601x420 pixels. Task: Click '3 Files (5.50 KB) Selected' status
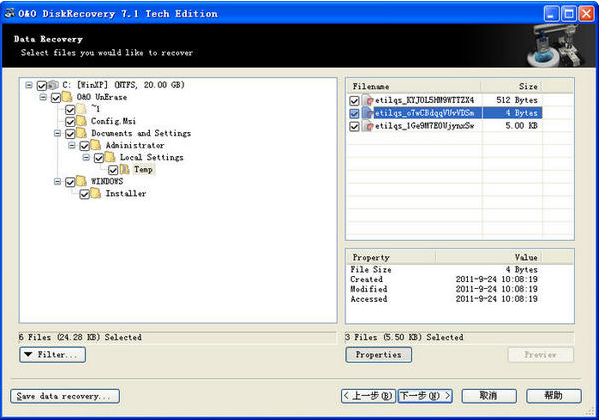(x=404, y=337)
